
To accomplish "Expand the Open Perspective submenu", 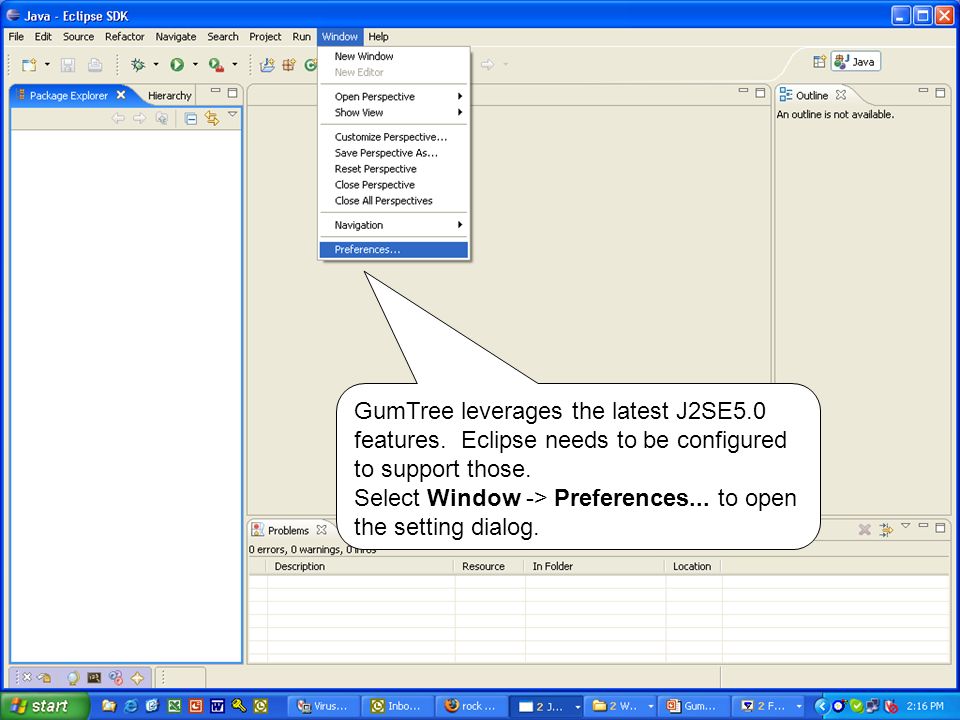I will click(x=394, y=97).
